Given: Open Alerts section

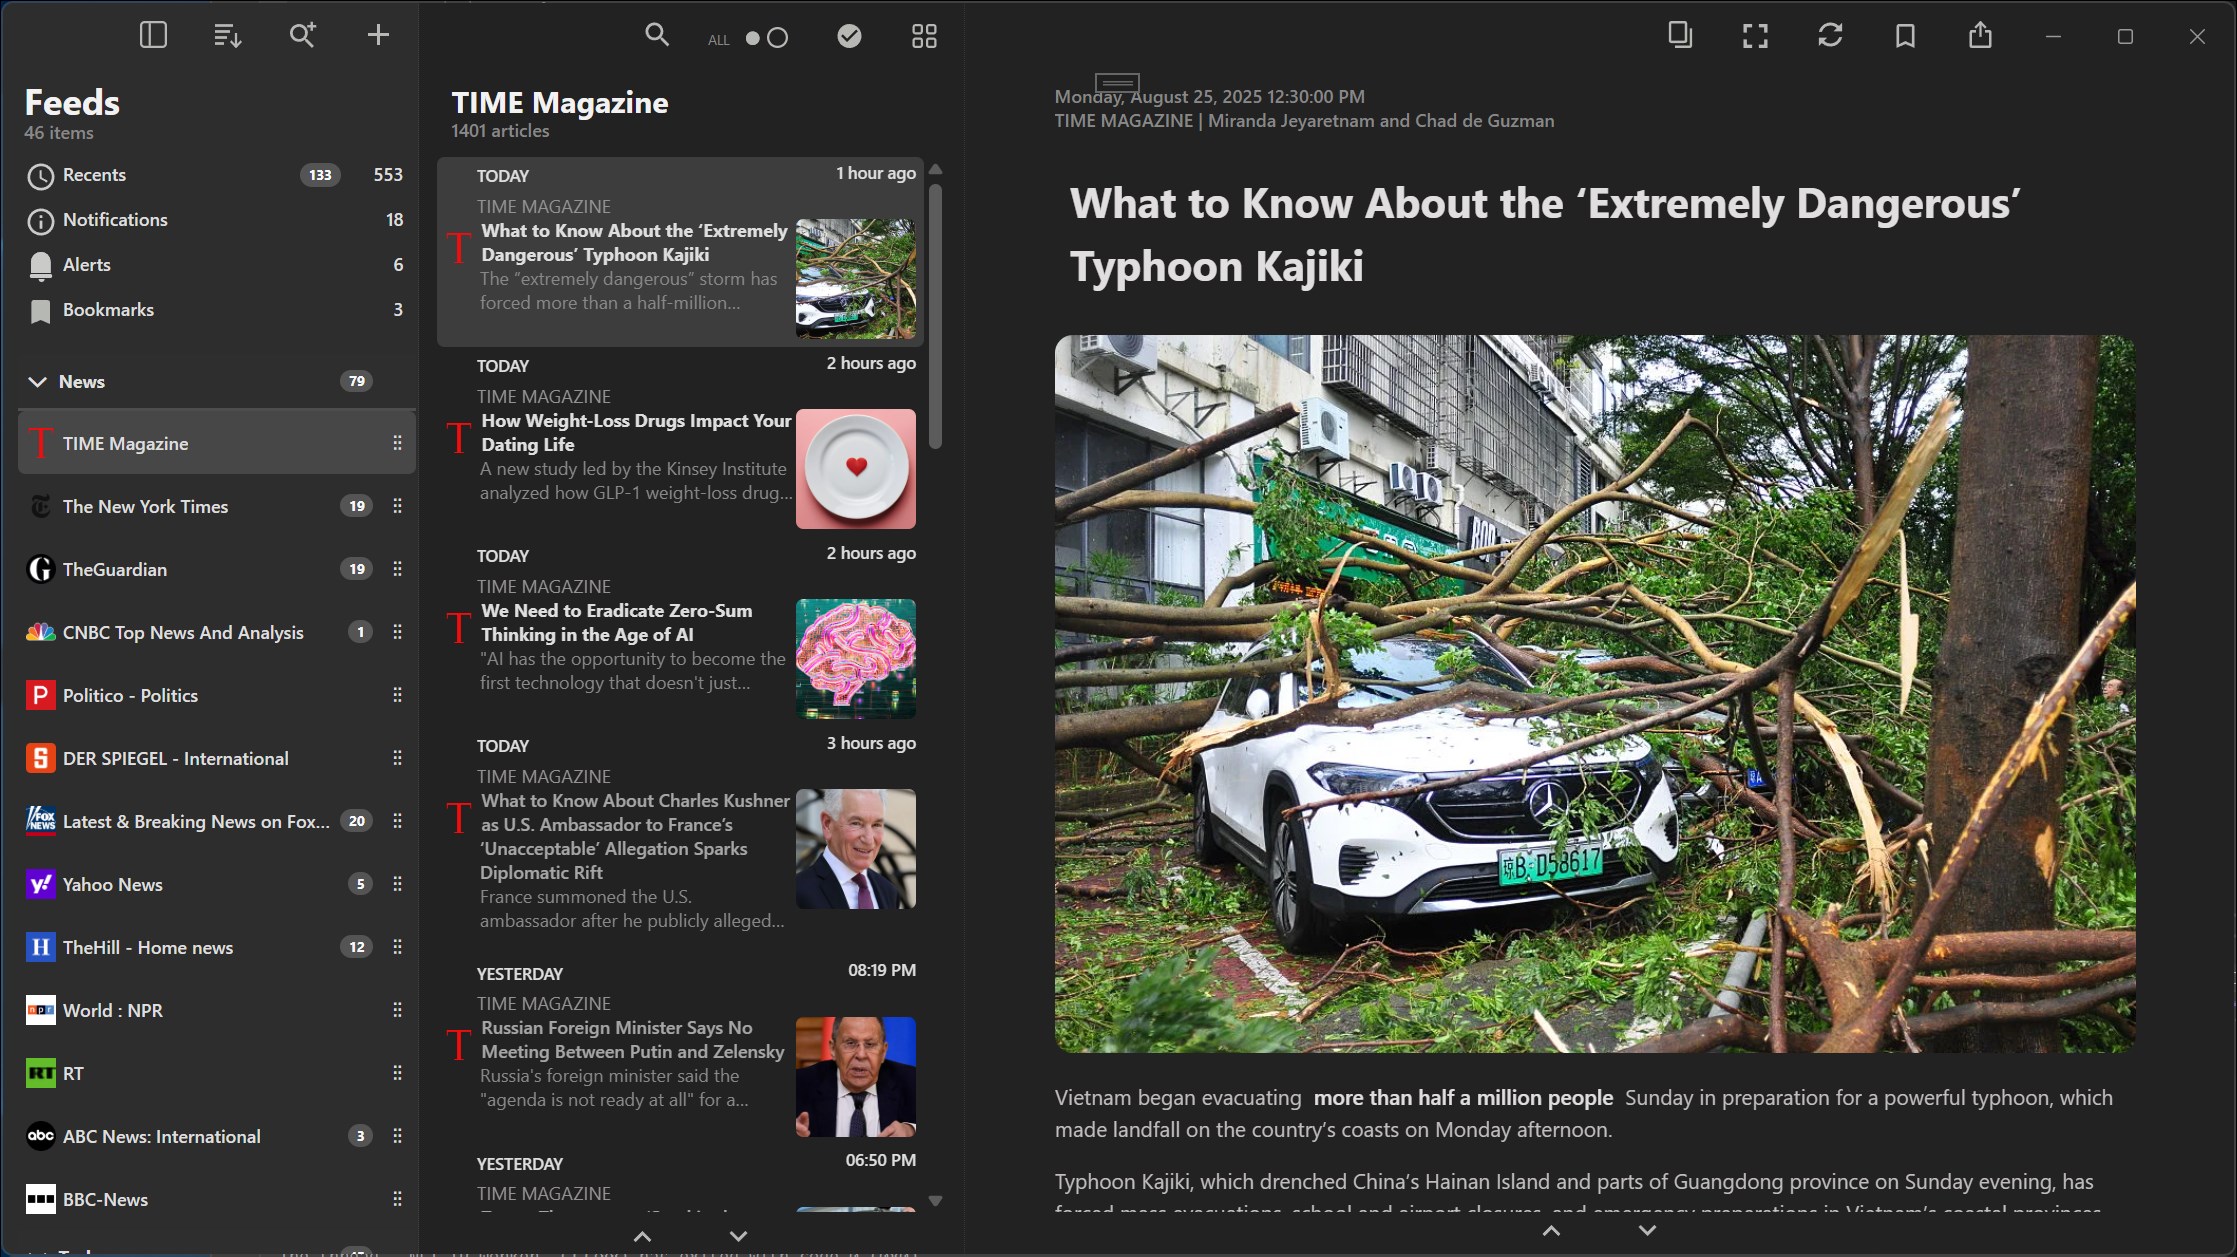Looking at the screenshot, I should click(216, 265).
